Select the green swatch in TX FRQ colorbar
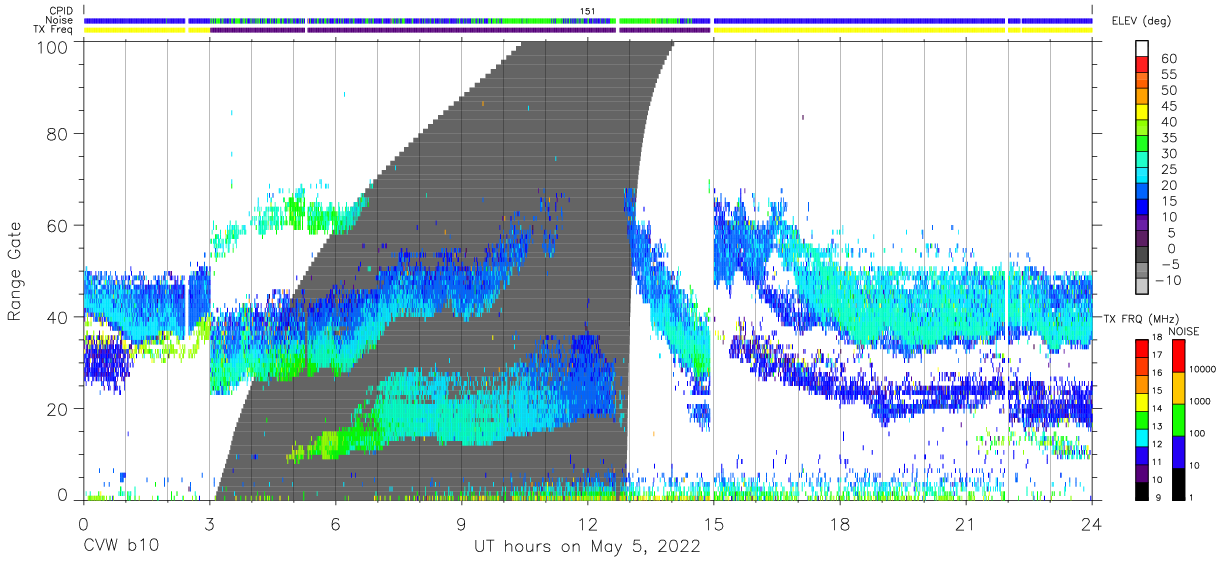Viewport: 1228px width, 567px height. (1141, 419)
